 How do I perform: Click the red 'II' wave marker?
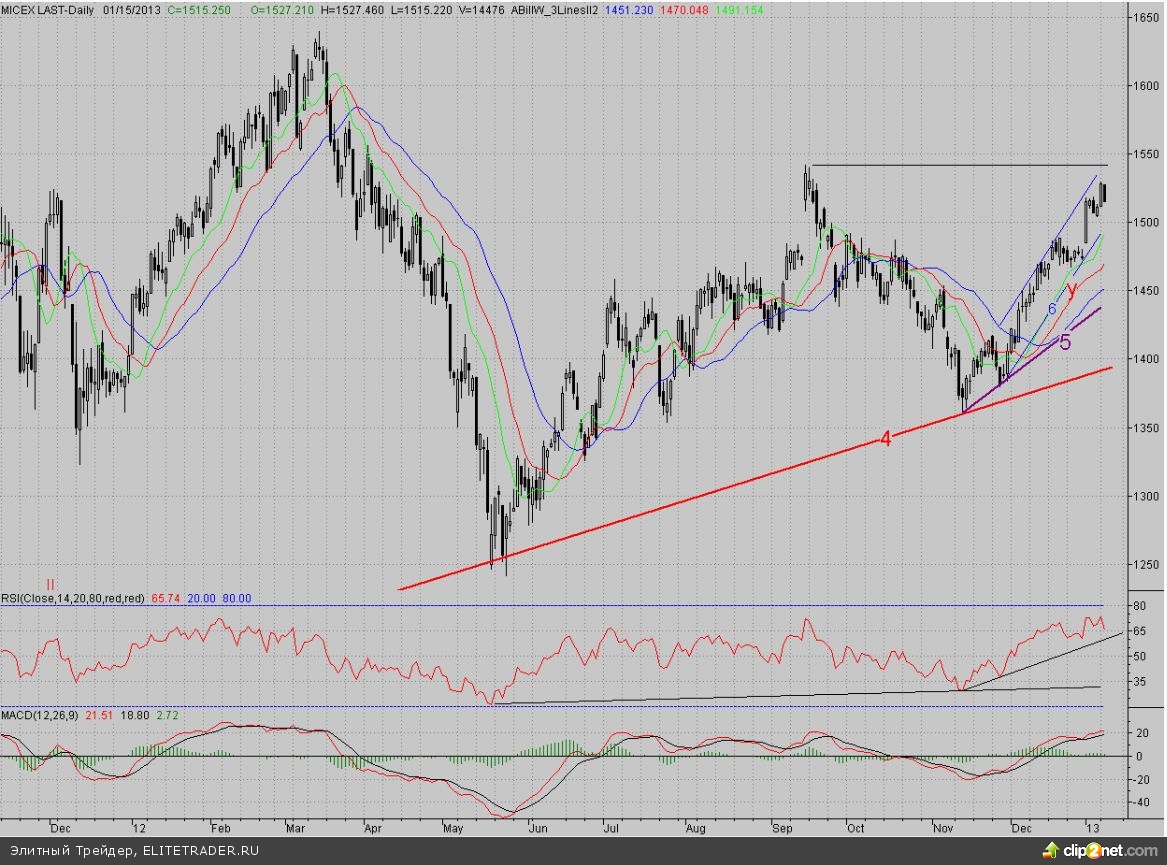click(50, 583)
